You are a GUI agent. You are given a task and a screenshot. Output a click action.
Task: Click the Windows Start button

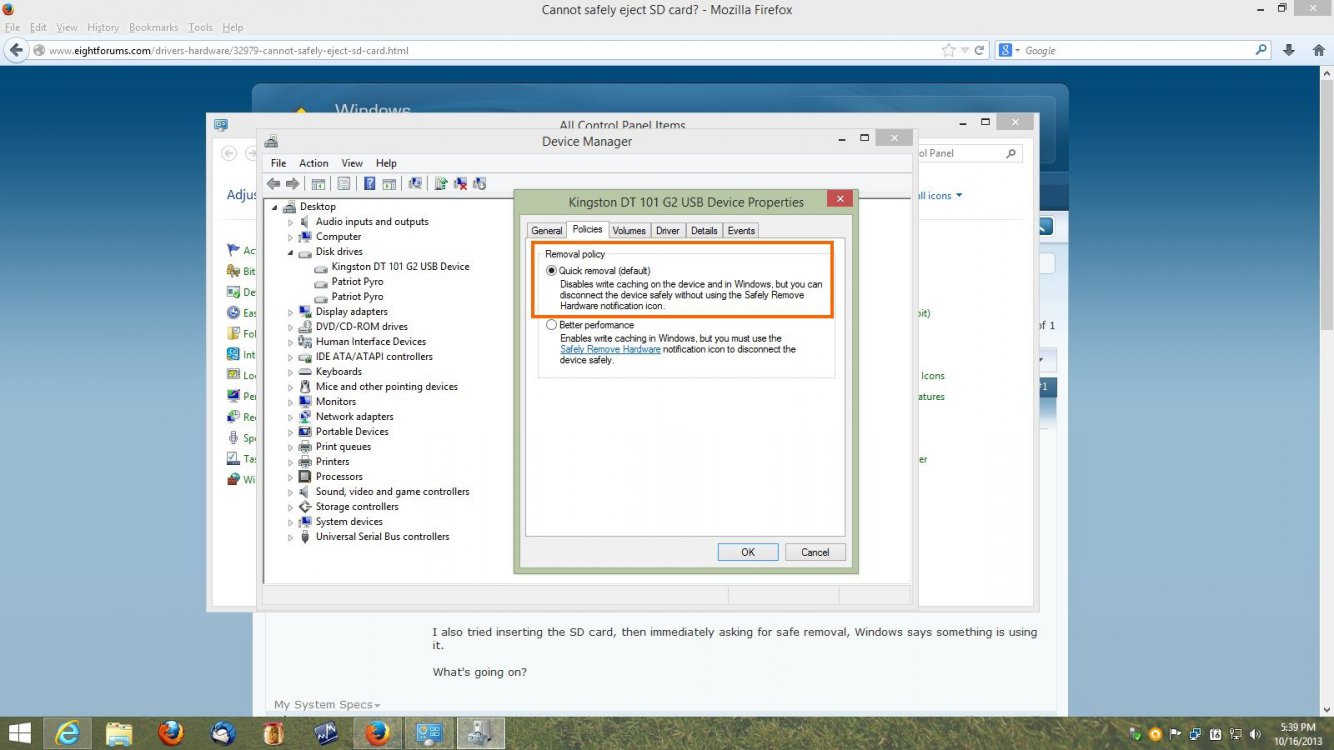tap(19, 733)
